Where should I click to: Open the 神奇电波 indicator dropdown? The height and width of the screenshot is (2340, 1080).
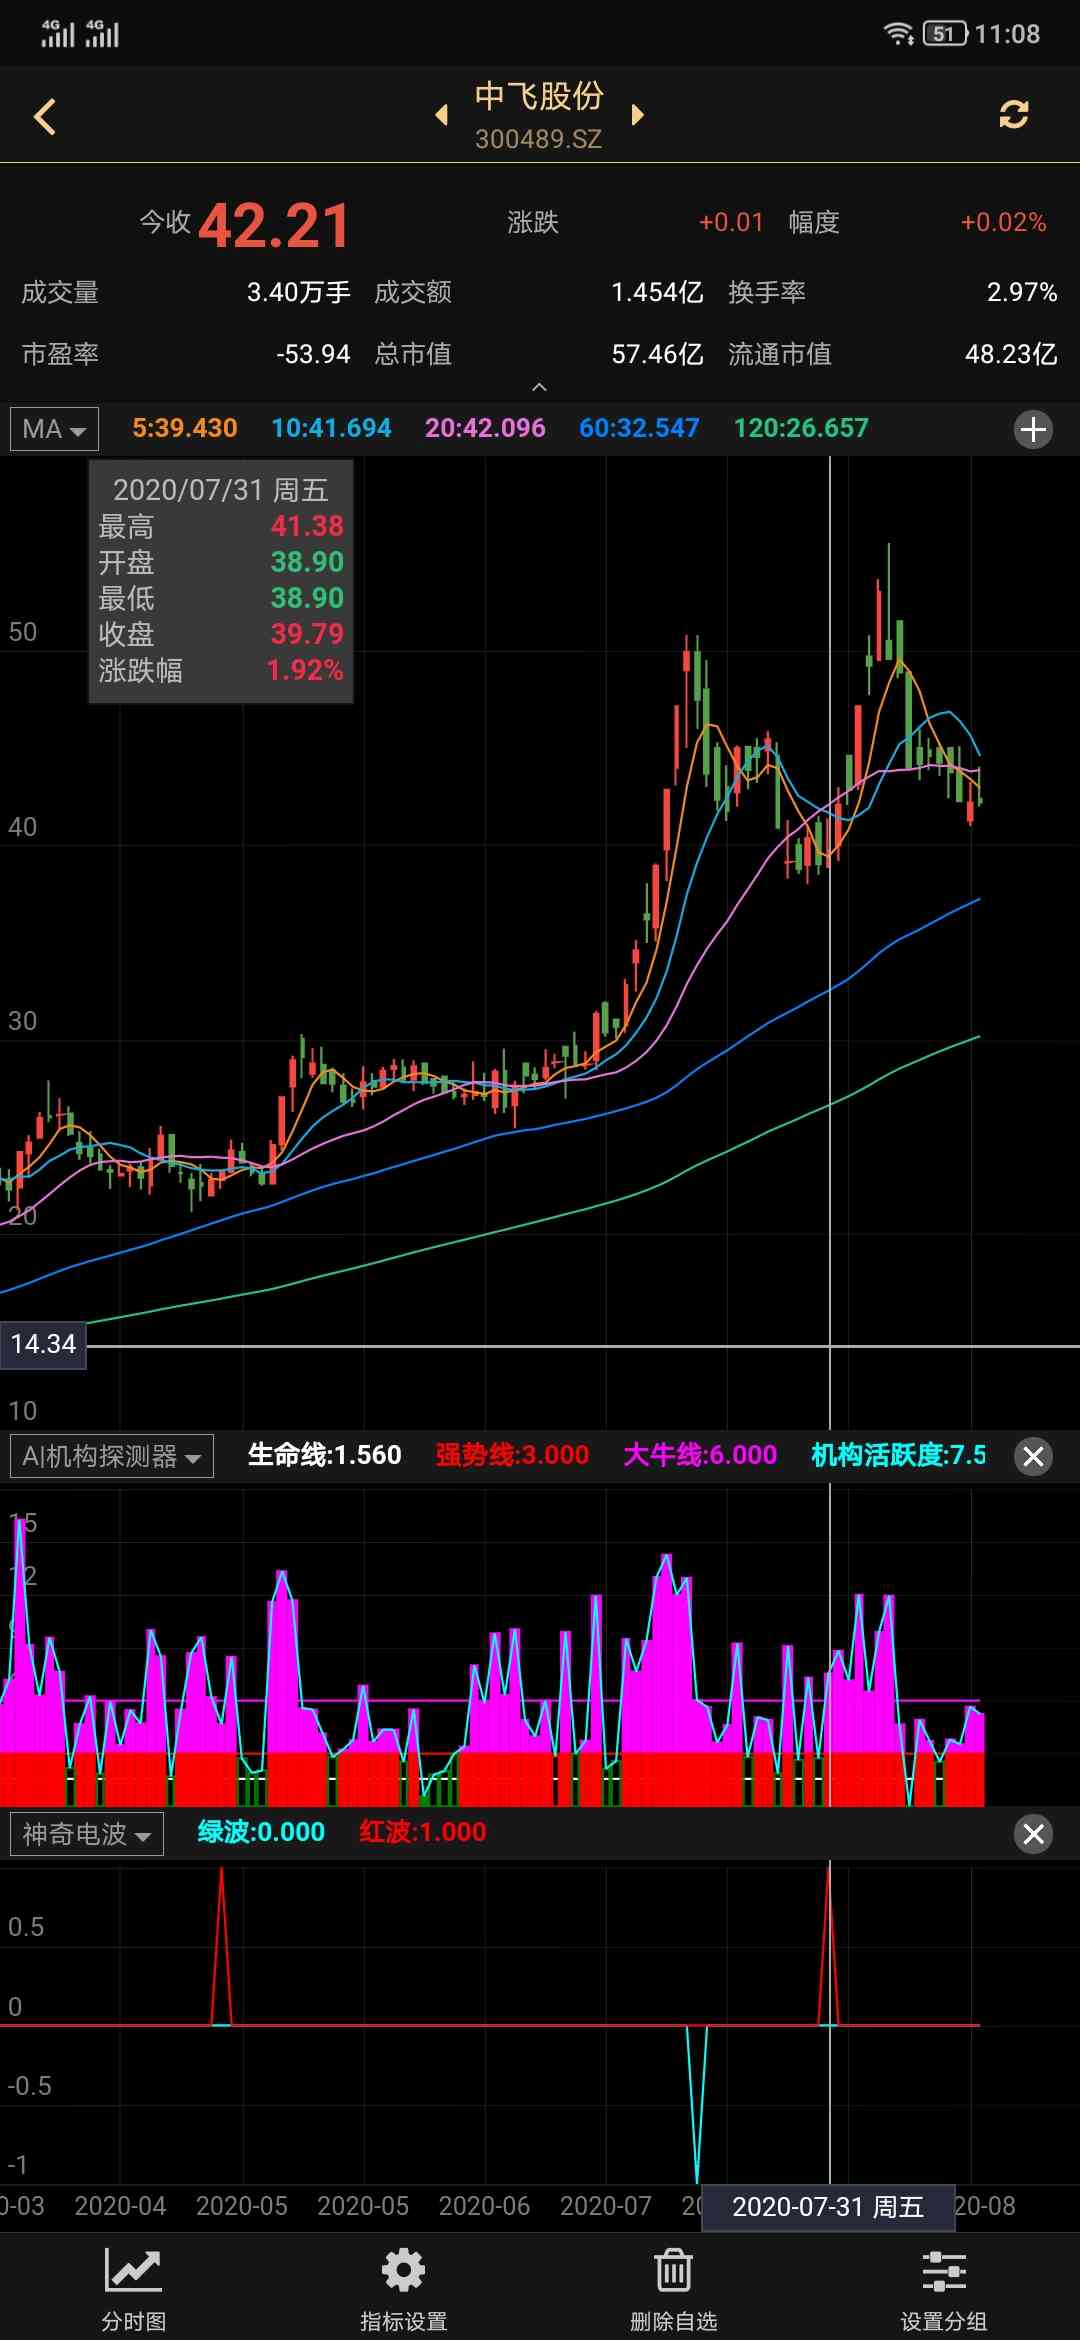(x=86, y=1833)
